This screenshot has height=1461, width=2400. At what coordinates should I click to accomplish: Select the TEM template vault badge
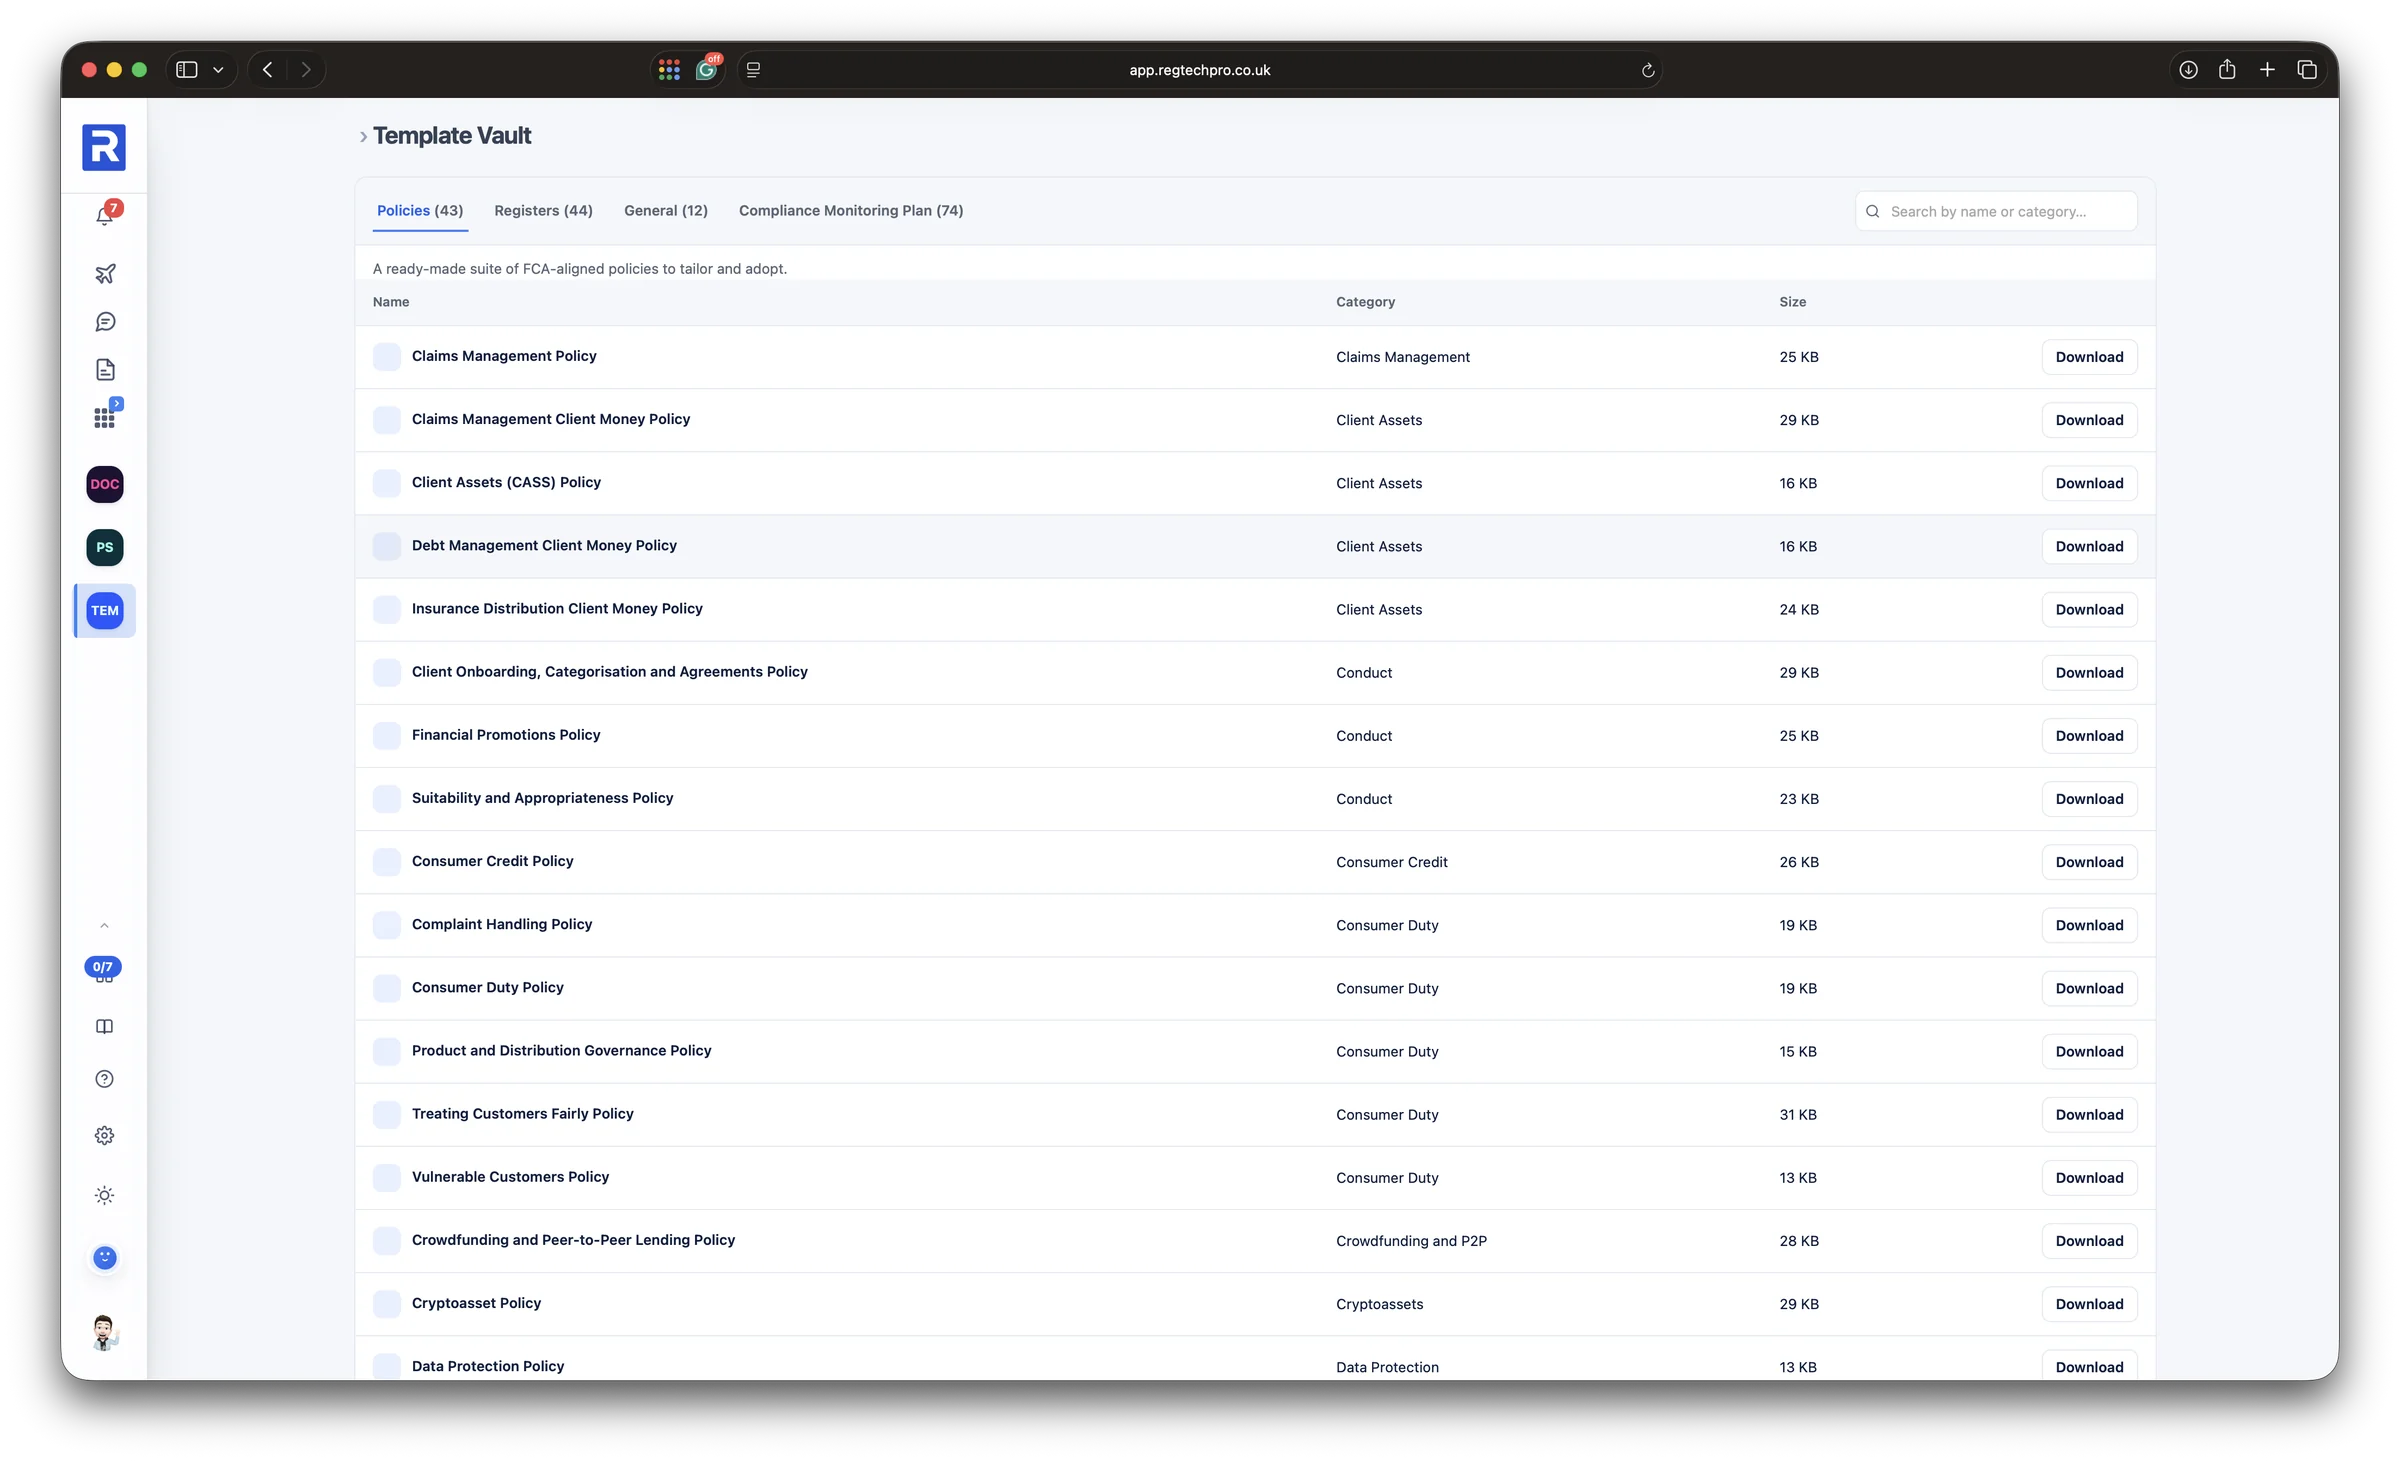(105, 610)
